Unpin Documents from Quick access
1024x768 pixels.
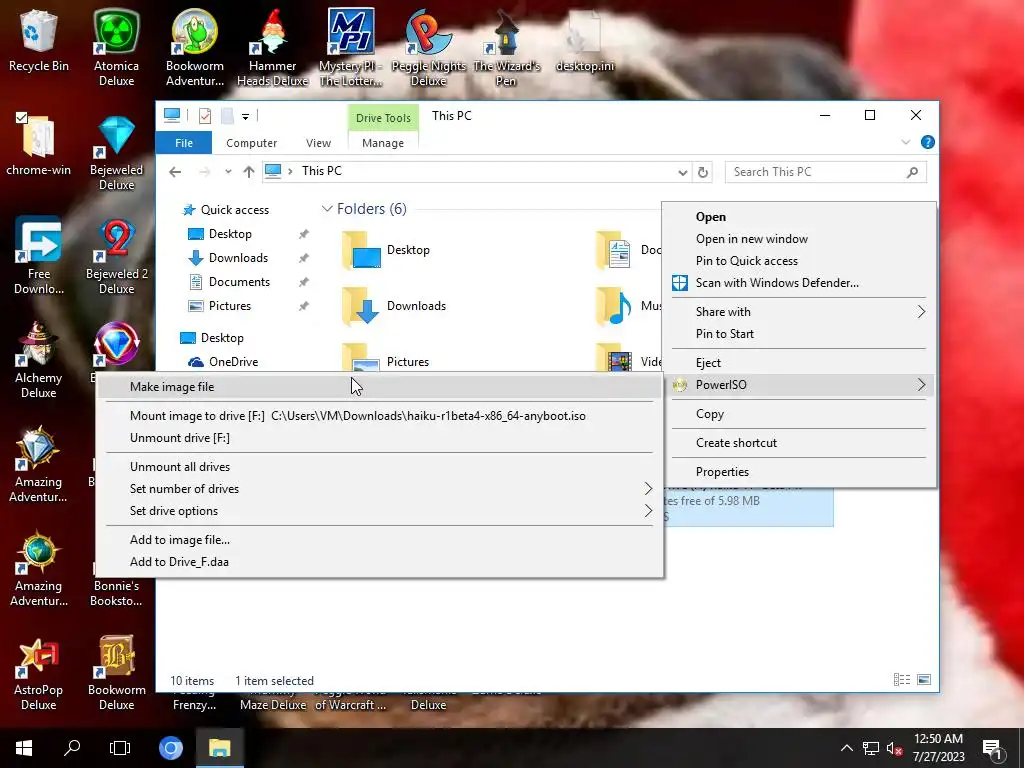click(304, 282)
